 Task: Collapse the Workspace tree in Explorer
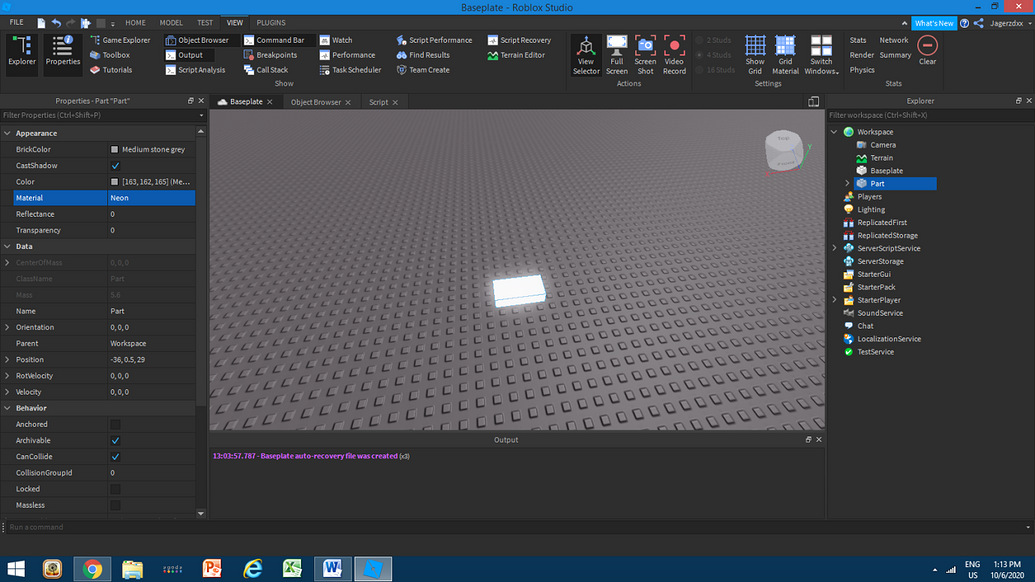tap(834, 131)
